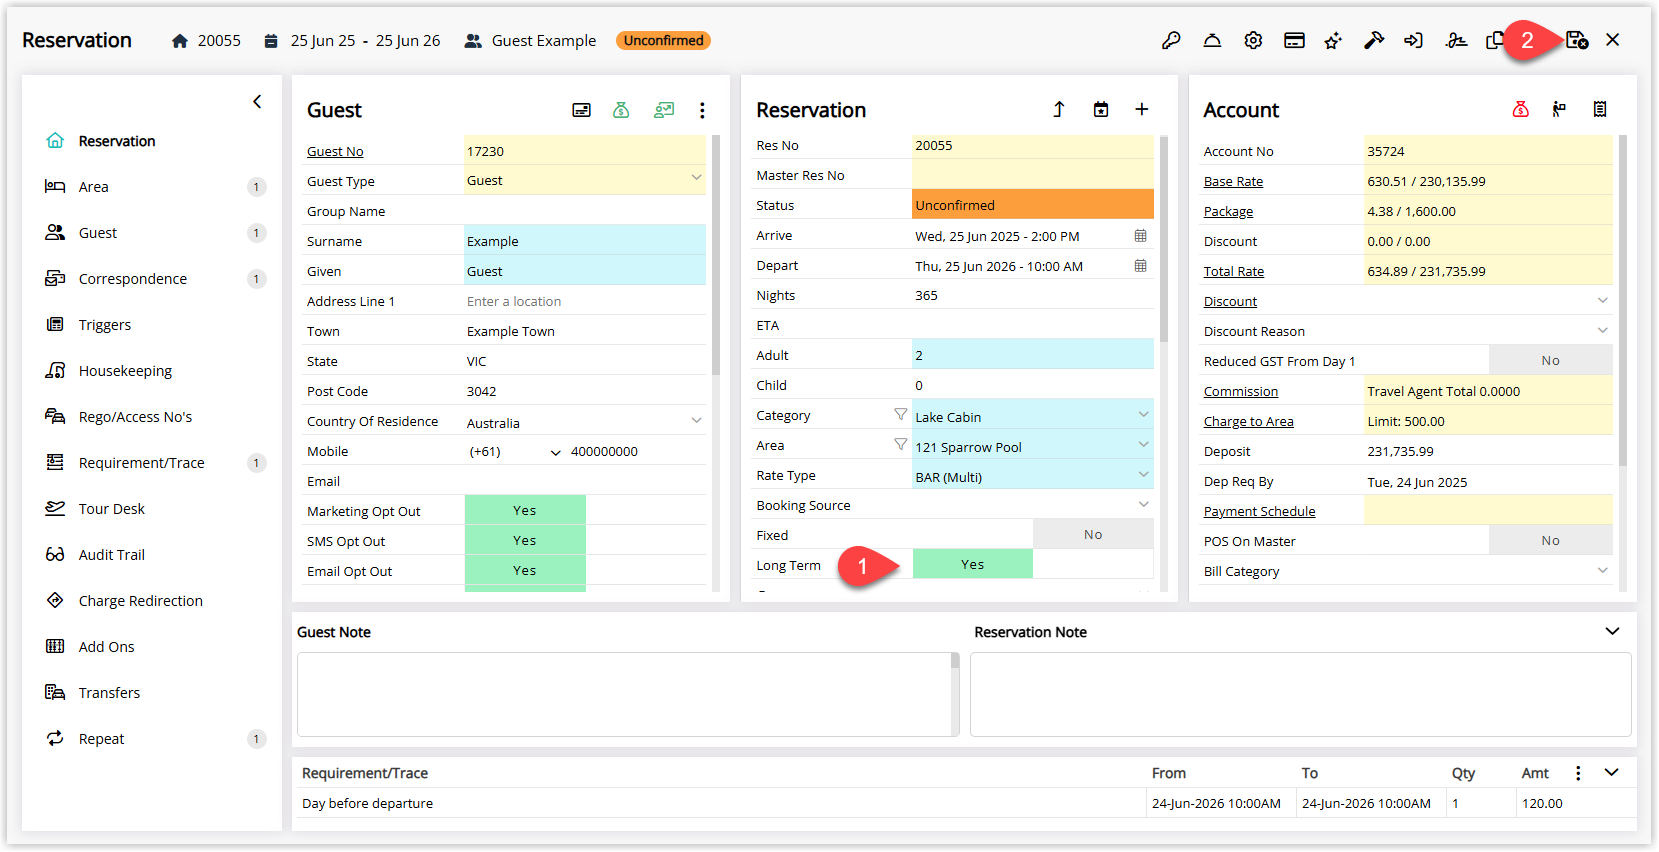This screenshot has width=1659, height=852.
Task: Open the Bill Category dropdown
Action: pyautogui.click(x=1603, y=570)
